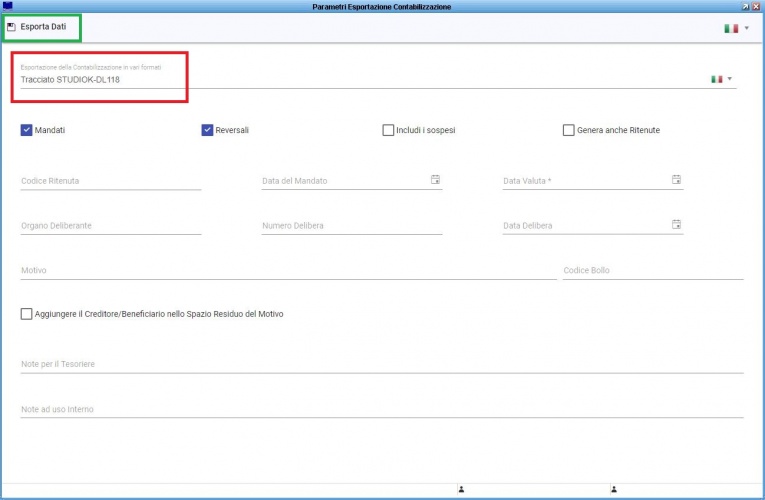Viewport: 765px width, 500px height.
Task: Enable the Includi i sospesi checkbox
Action: 388,130
